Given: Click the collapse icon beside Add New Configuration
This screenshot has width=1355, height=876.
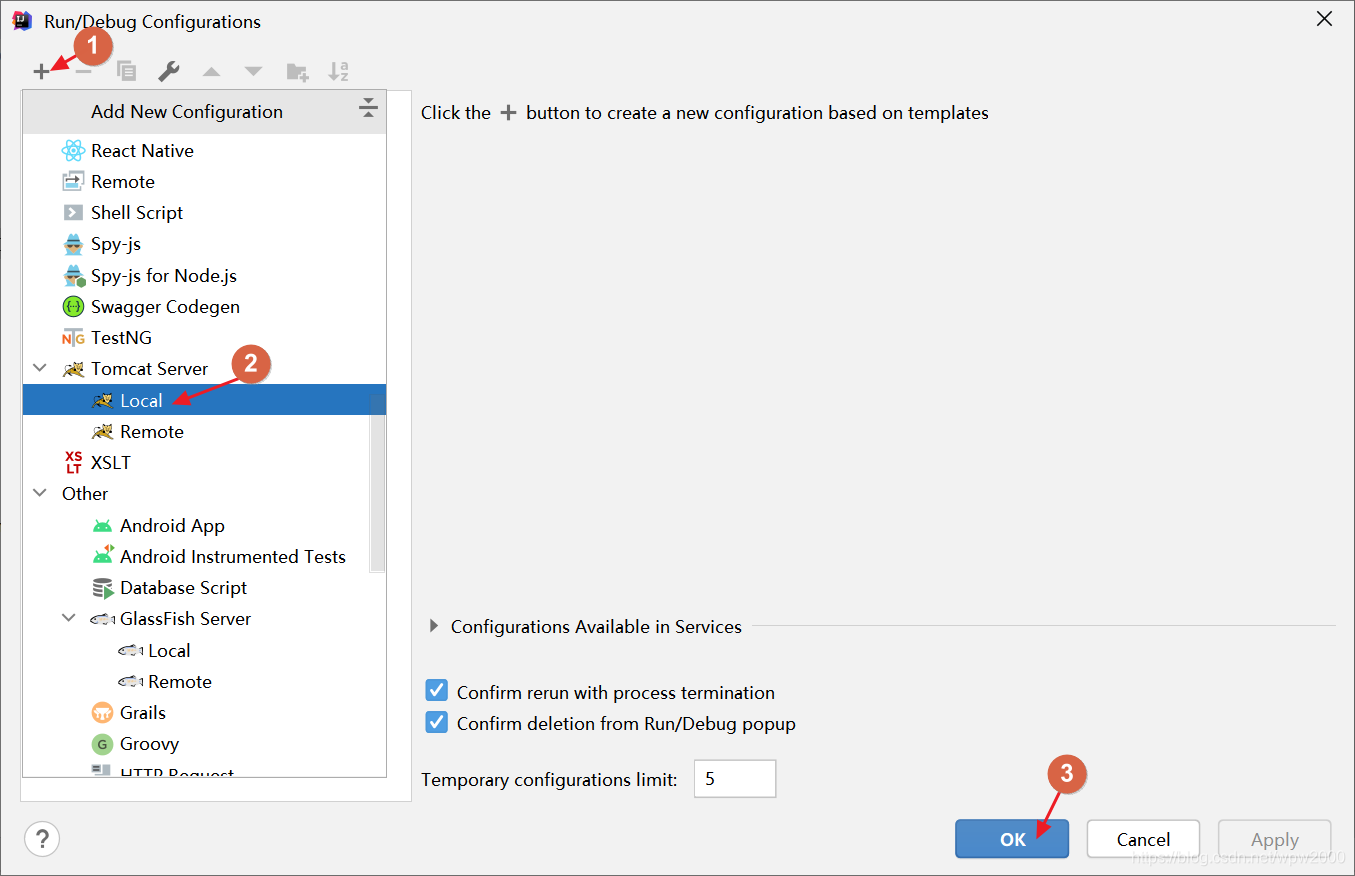Looking at the screenshot, I should click(368, 110).
